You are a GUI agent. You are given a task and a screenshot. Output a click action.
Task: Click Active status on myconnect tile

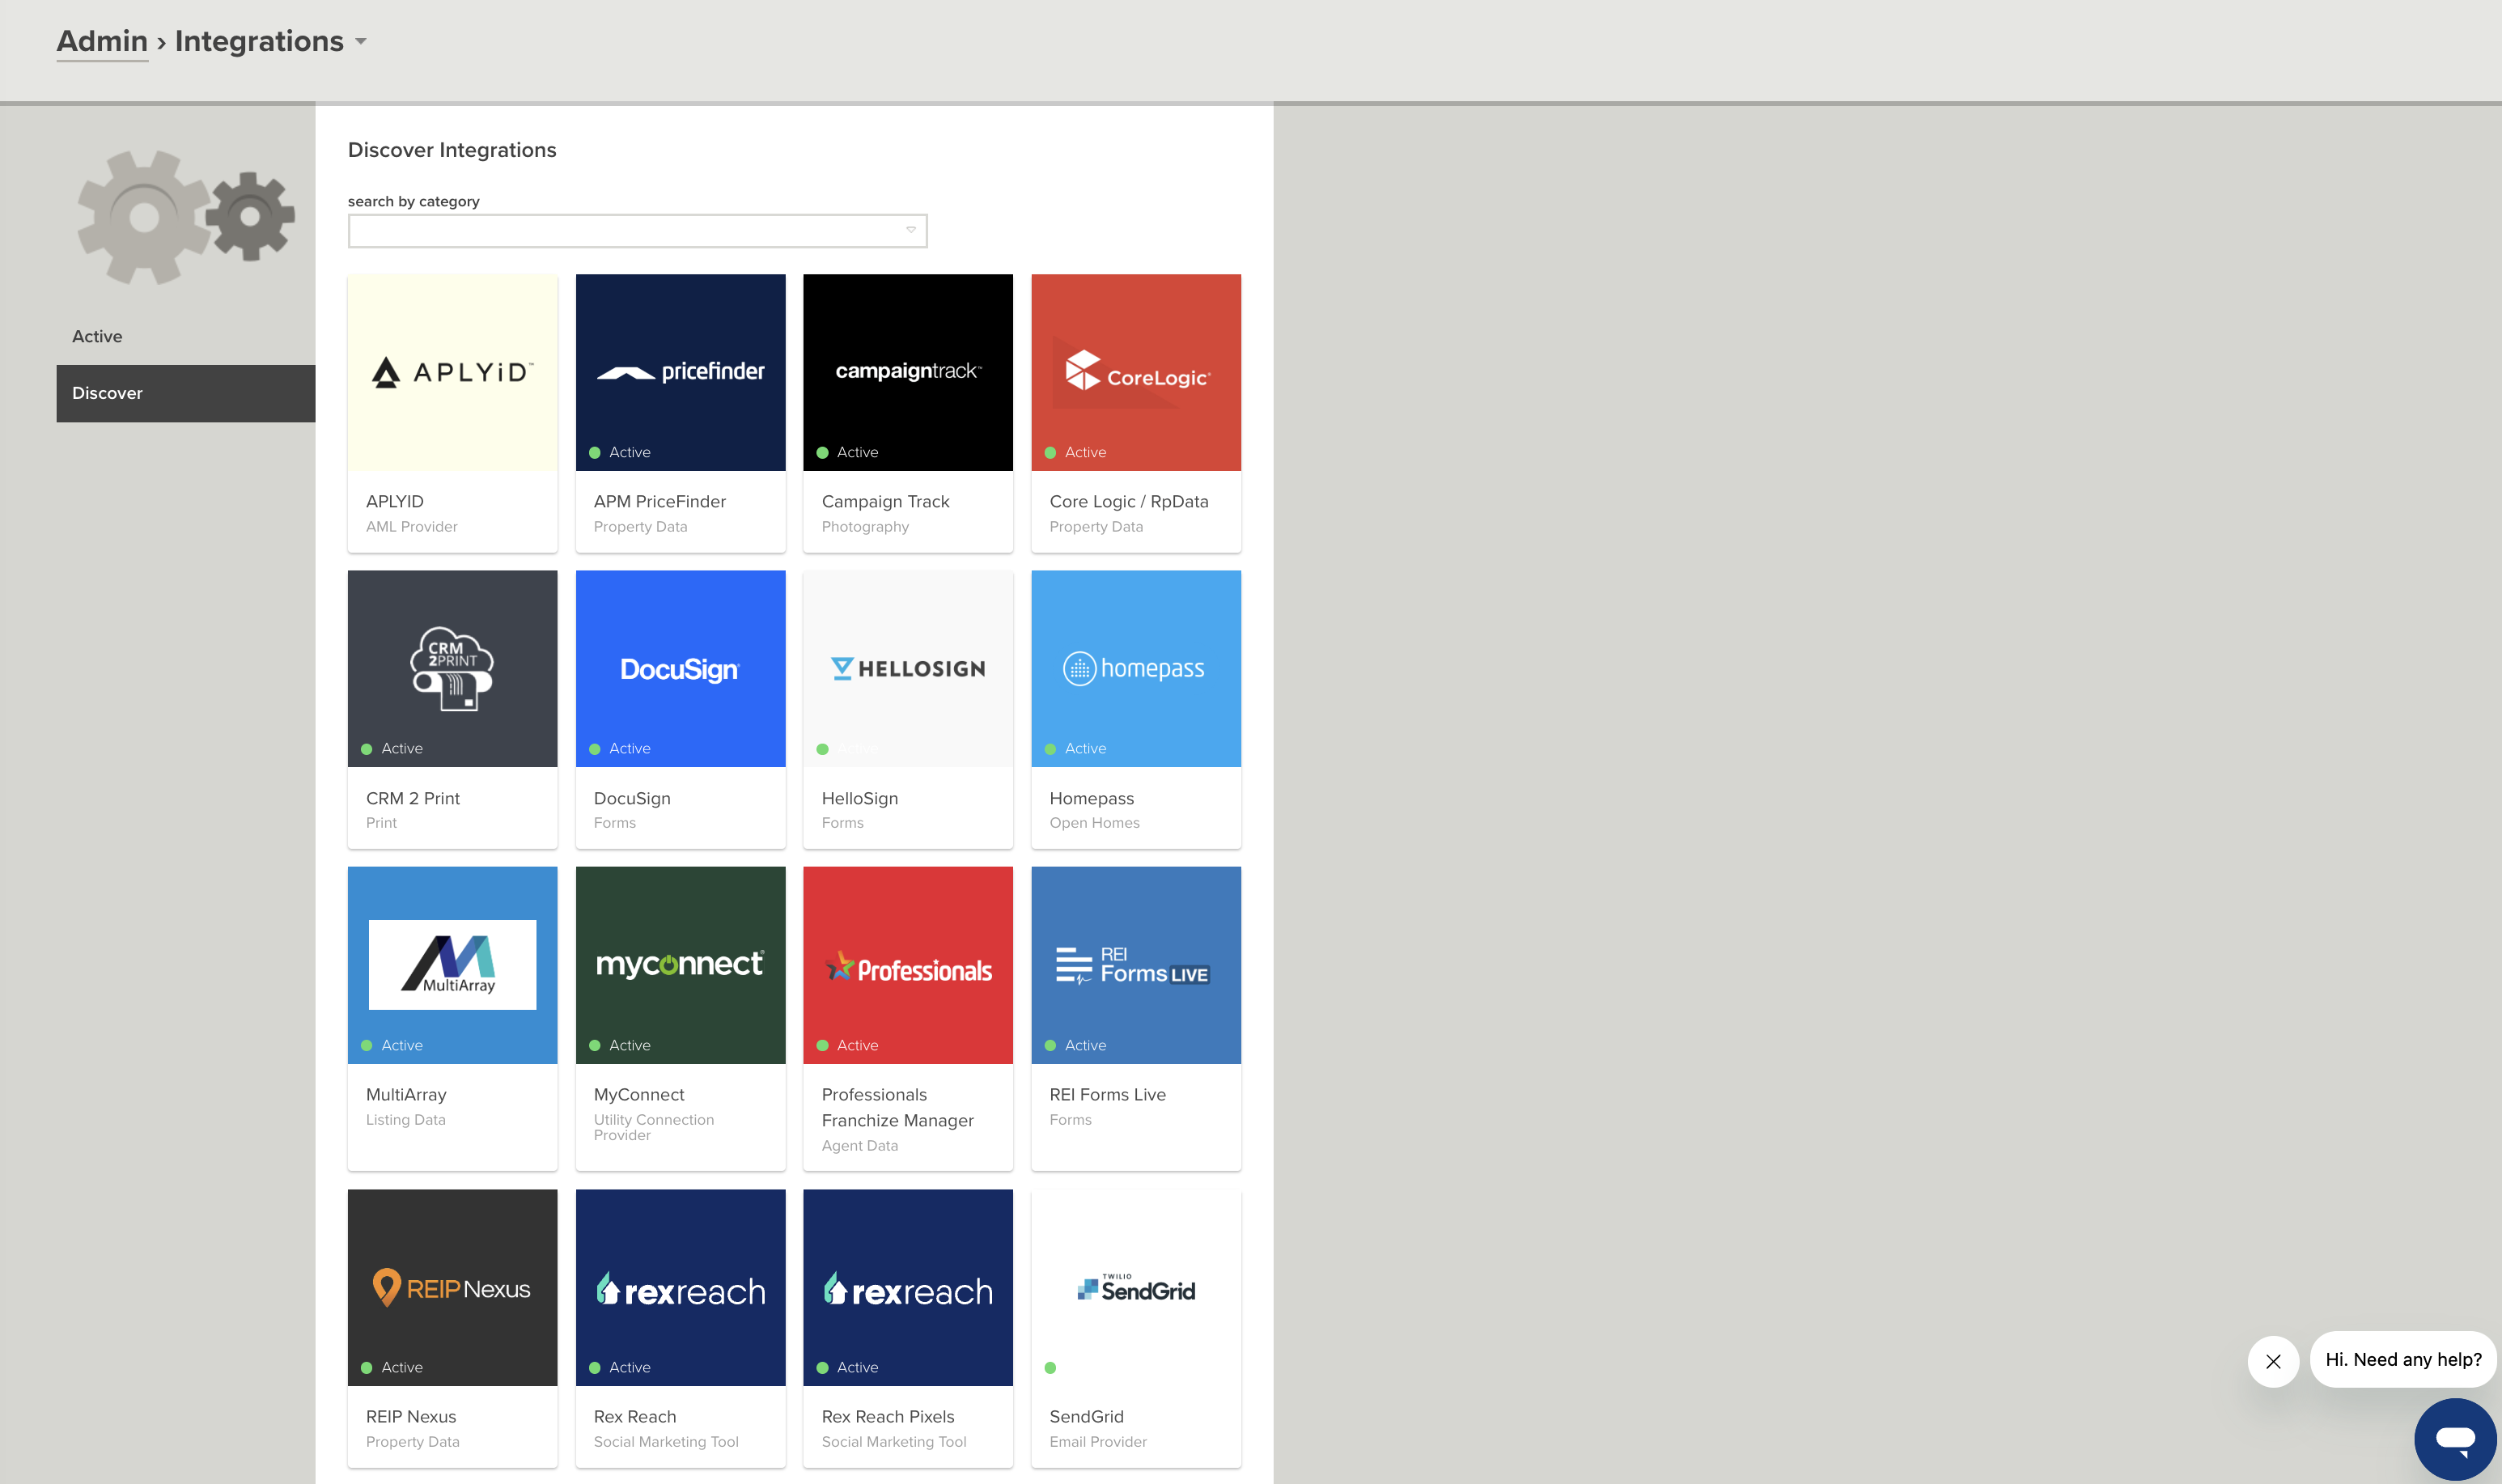click(620, 1045)
